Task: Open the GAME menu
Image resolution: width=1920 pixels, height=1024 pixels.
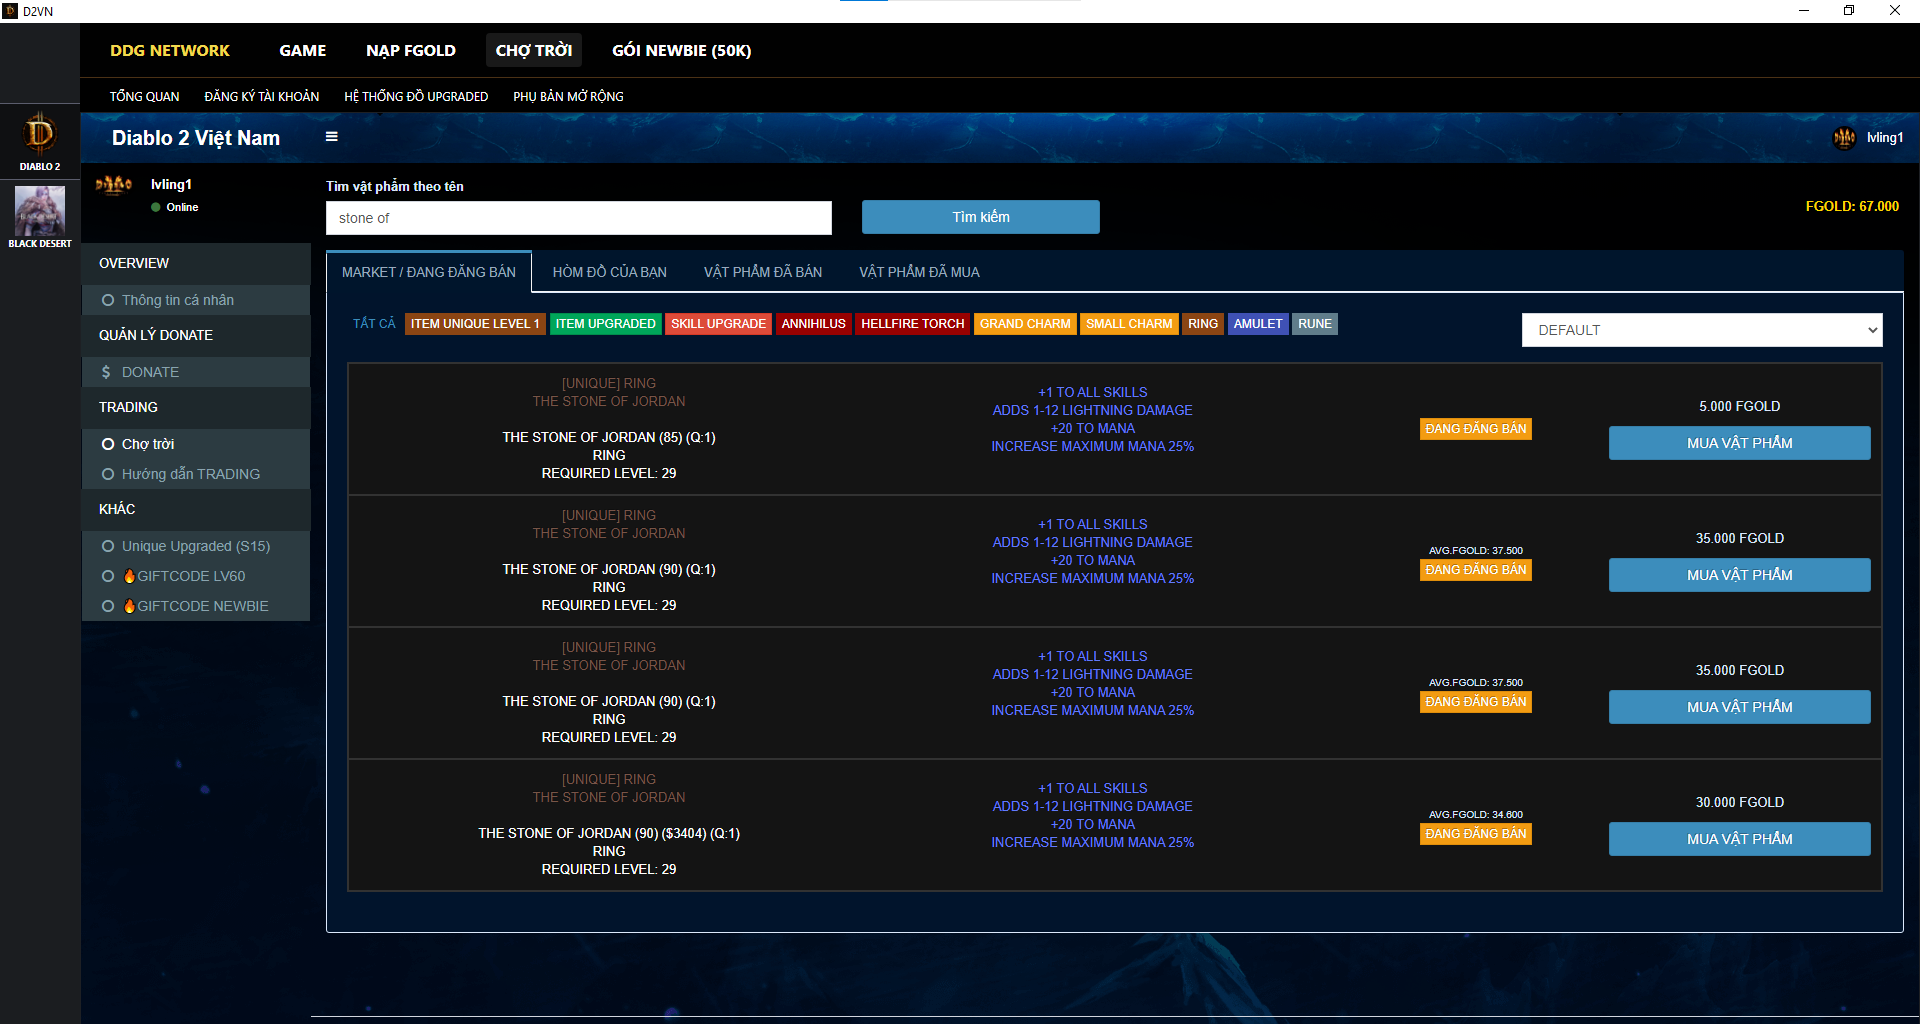Action: (x=303, y=50)
